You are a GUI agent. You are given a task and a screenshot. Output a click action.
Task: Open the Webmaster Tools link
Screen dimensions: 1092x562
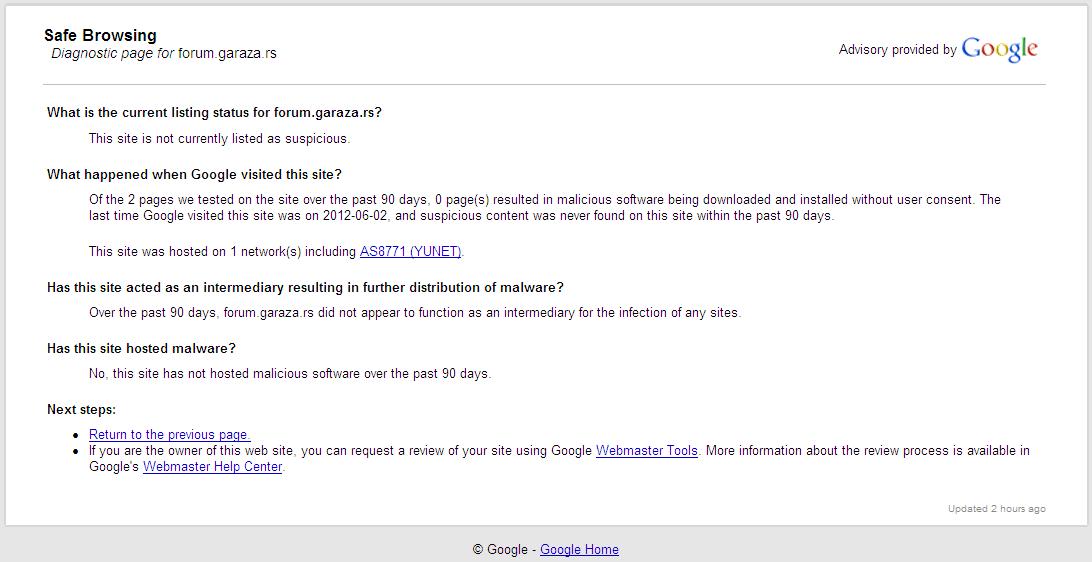(x=646, y=450)
